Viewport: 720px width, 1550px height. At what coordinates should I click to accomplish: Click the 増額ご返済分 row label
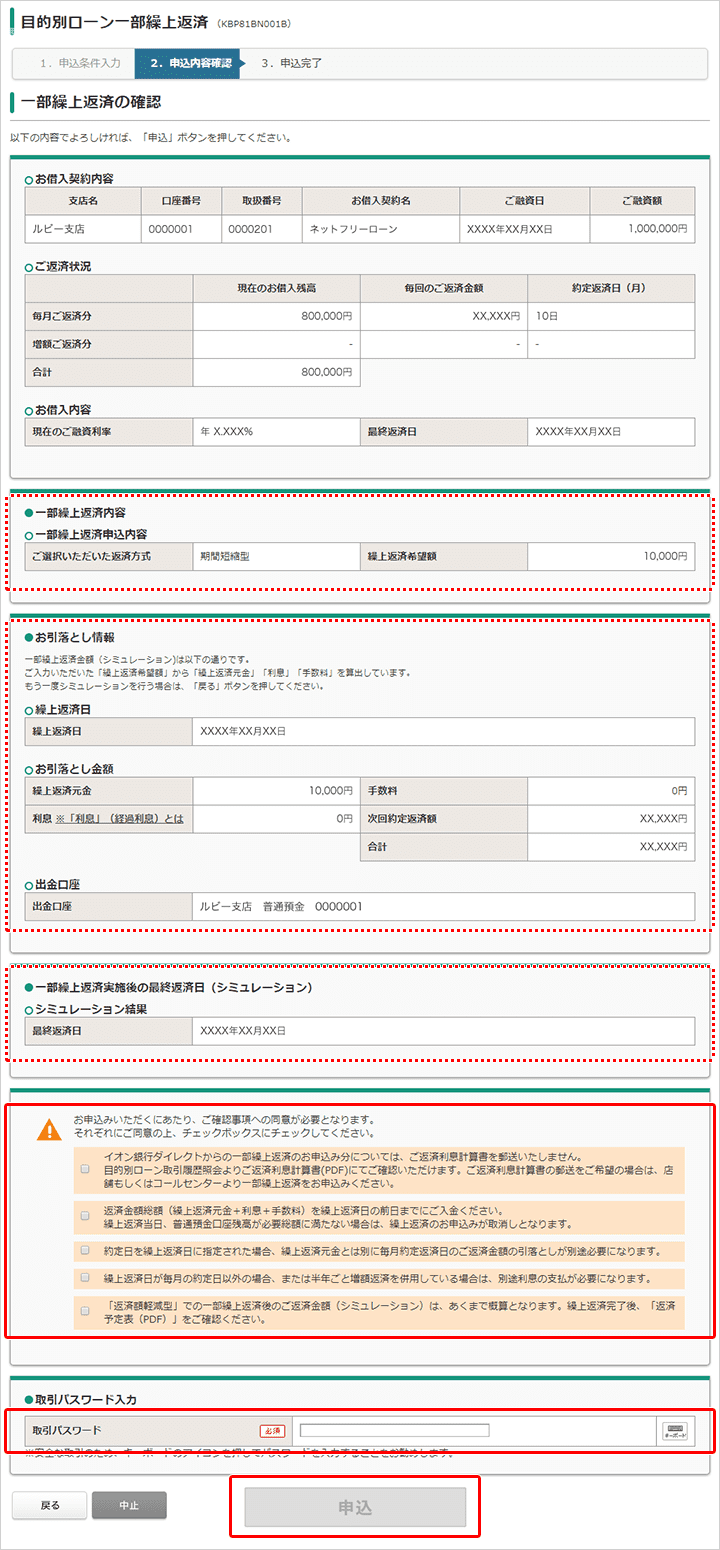(109, 344)
